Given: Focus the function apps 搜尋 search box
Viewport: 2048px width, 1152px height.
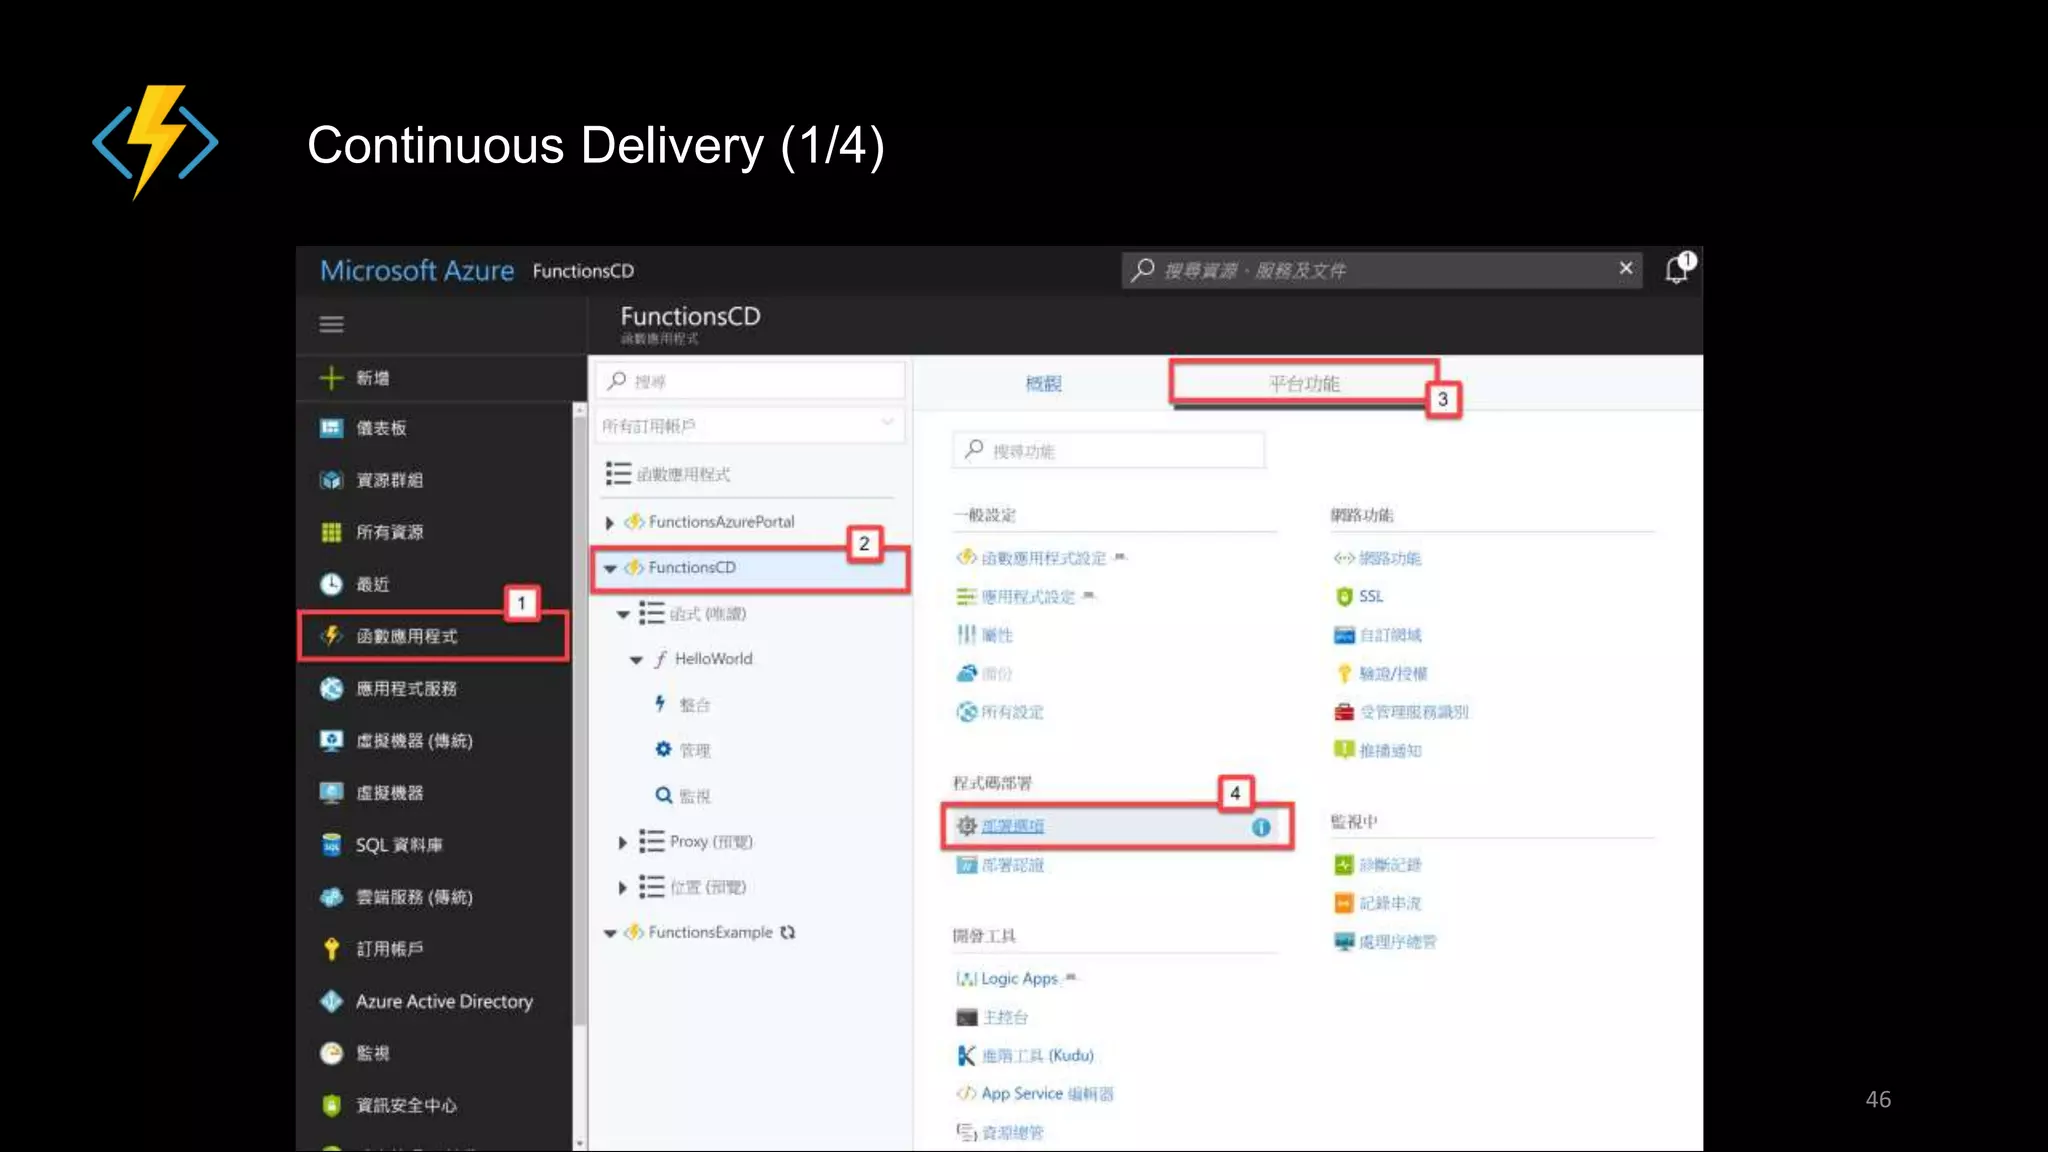Looking at the screenshot, I should (x=750, y=381).
